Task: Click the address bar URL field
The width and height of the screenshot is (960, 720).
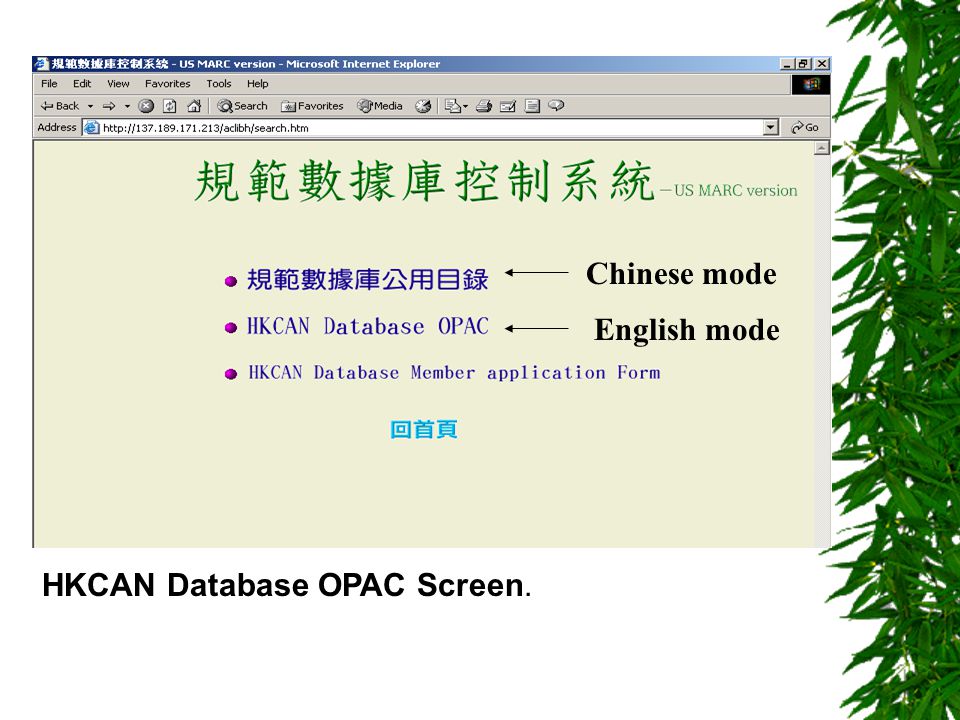Action: coord(432,128)
